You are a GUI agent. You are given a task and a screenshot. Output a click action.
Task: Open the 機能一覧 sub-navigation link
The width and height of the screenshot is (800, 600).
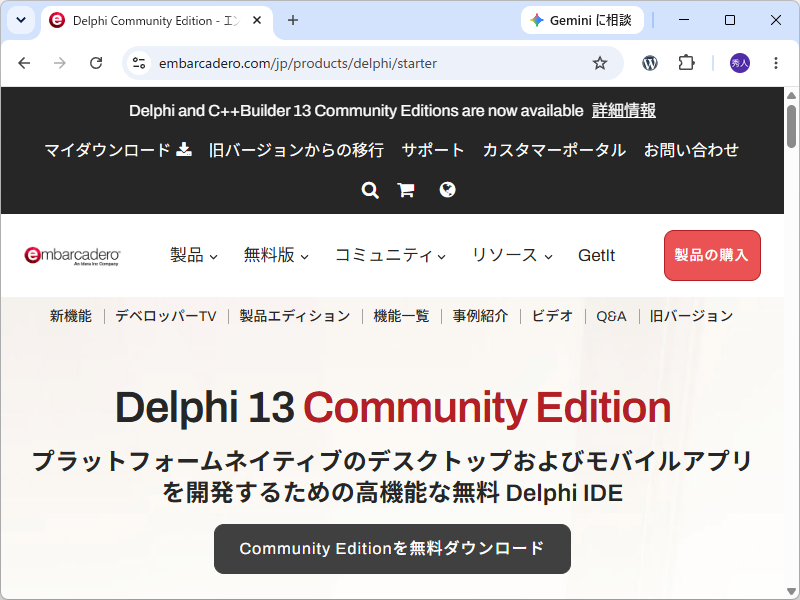402,316
